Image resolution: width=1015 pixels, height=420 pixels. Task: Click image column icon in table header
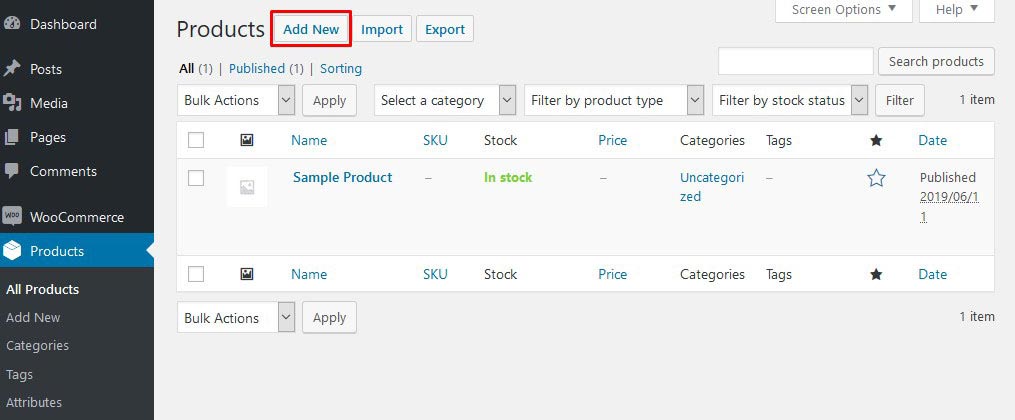click(247, 140)
